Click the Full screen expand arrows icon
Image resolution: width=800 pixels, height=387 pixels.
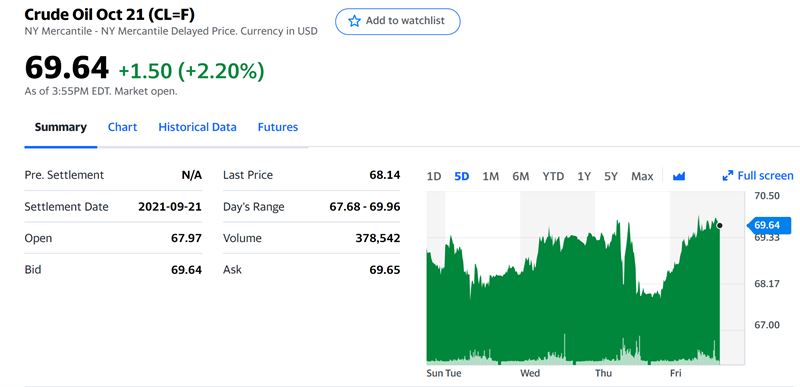(728, 176)
